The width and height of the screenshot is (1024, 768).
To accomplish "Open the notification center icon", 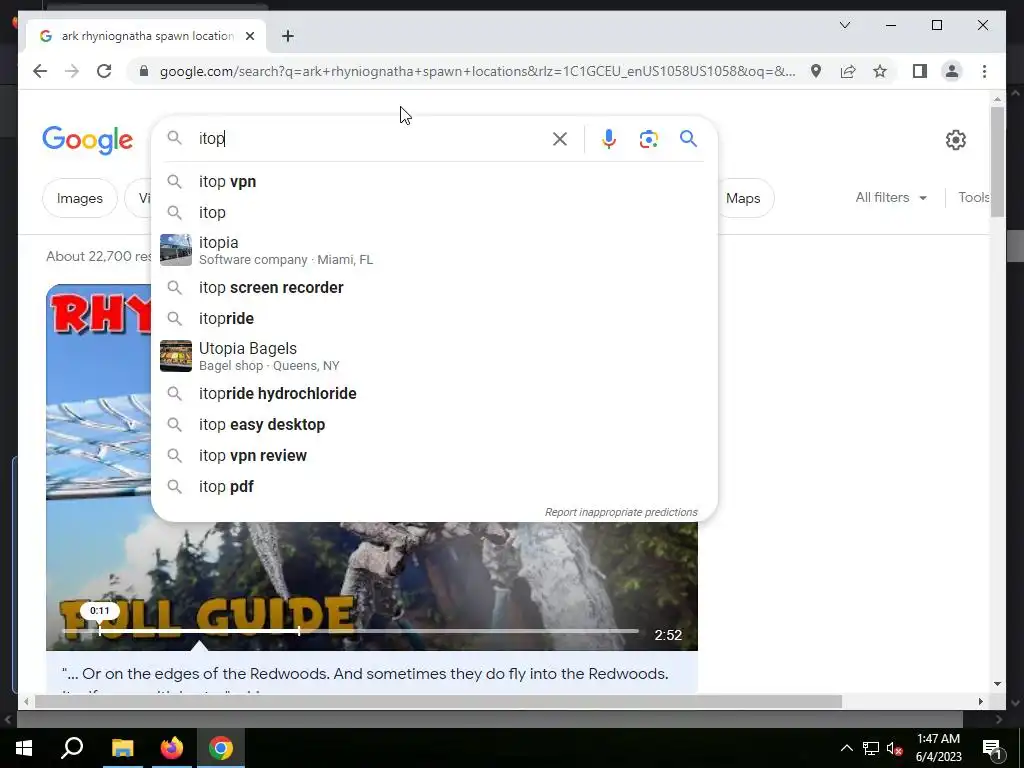I will (x=993, y=748).
